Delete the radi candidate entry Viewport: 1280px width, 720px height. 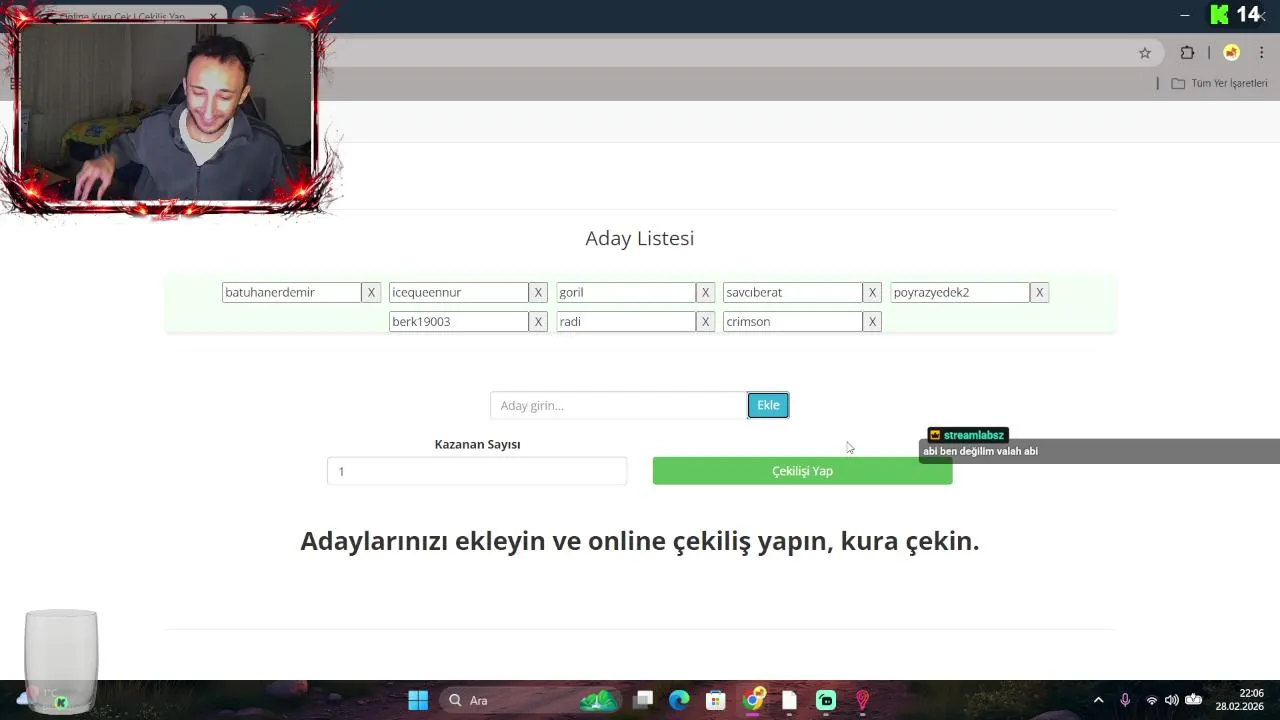pyautogui.click(x=705, y=321)
